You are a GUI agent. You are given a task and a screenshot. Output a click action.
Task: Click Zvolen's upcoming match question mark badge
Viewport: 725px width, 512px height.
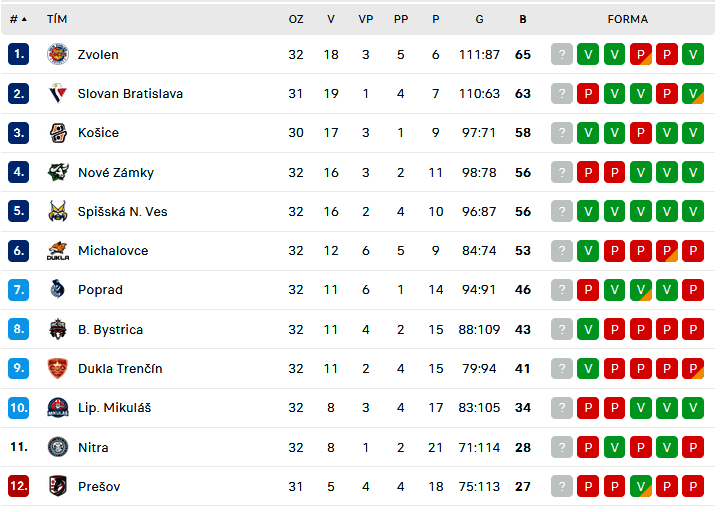tap(562, 54)
